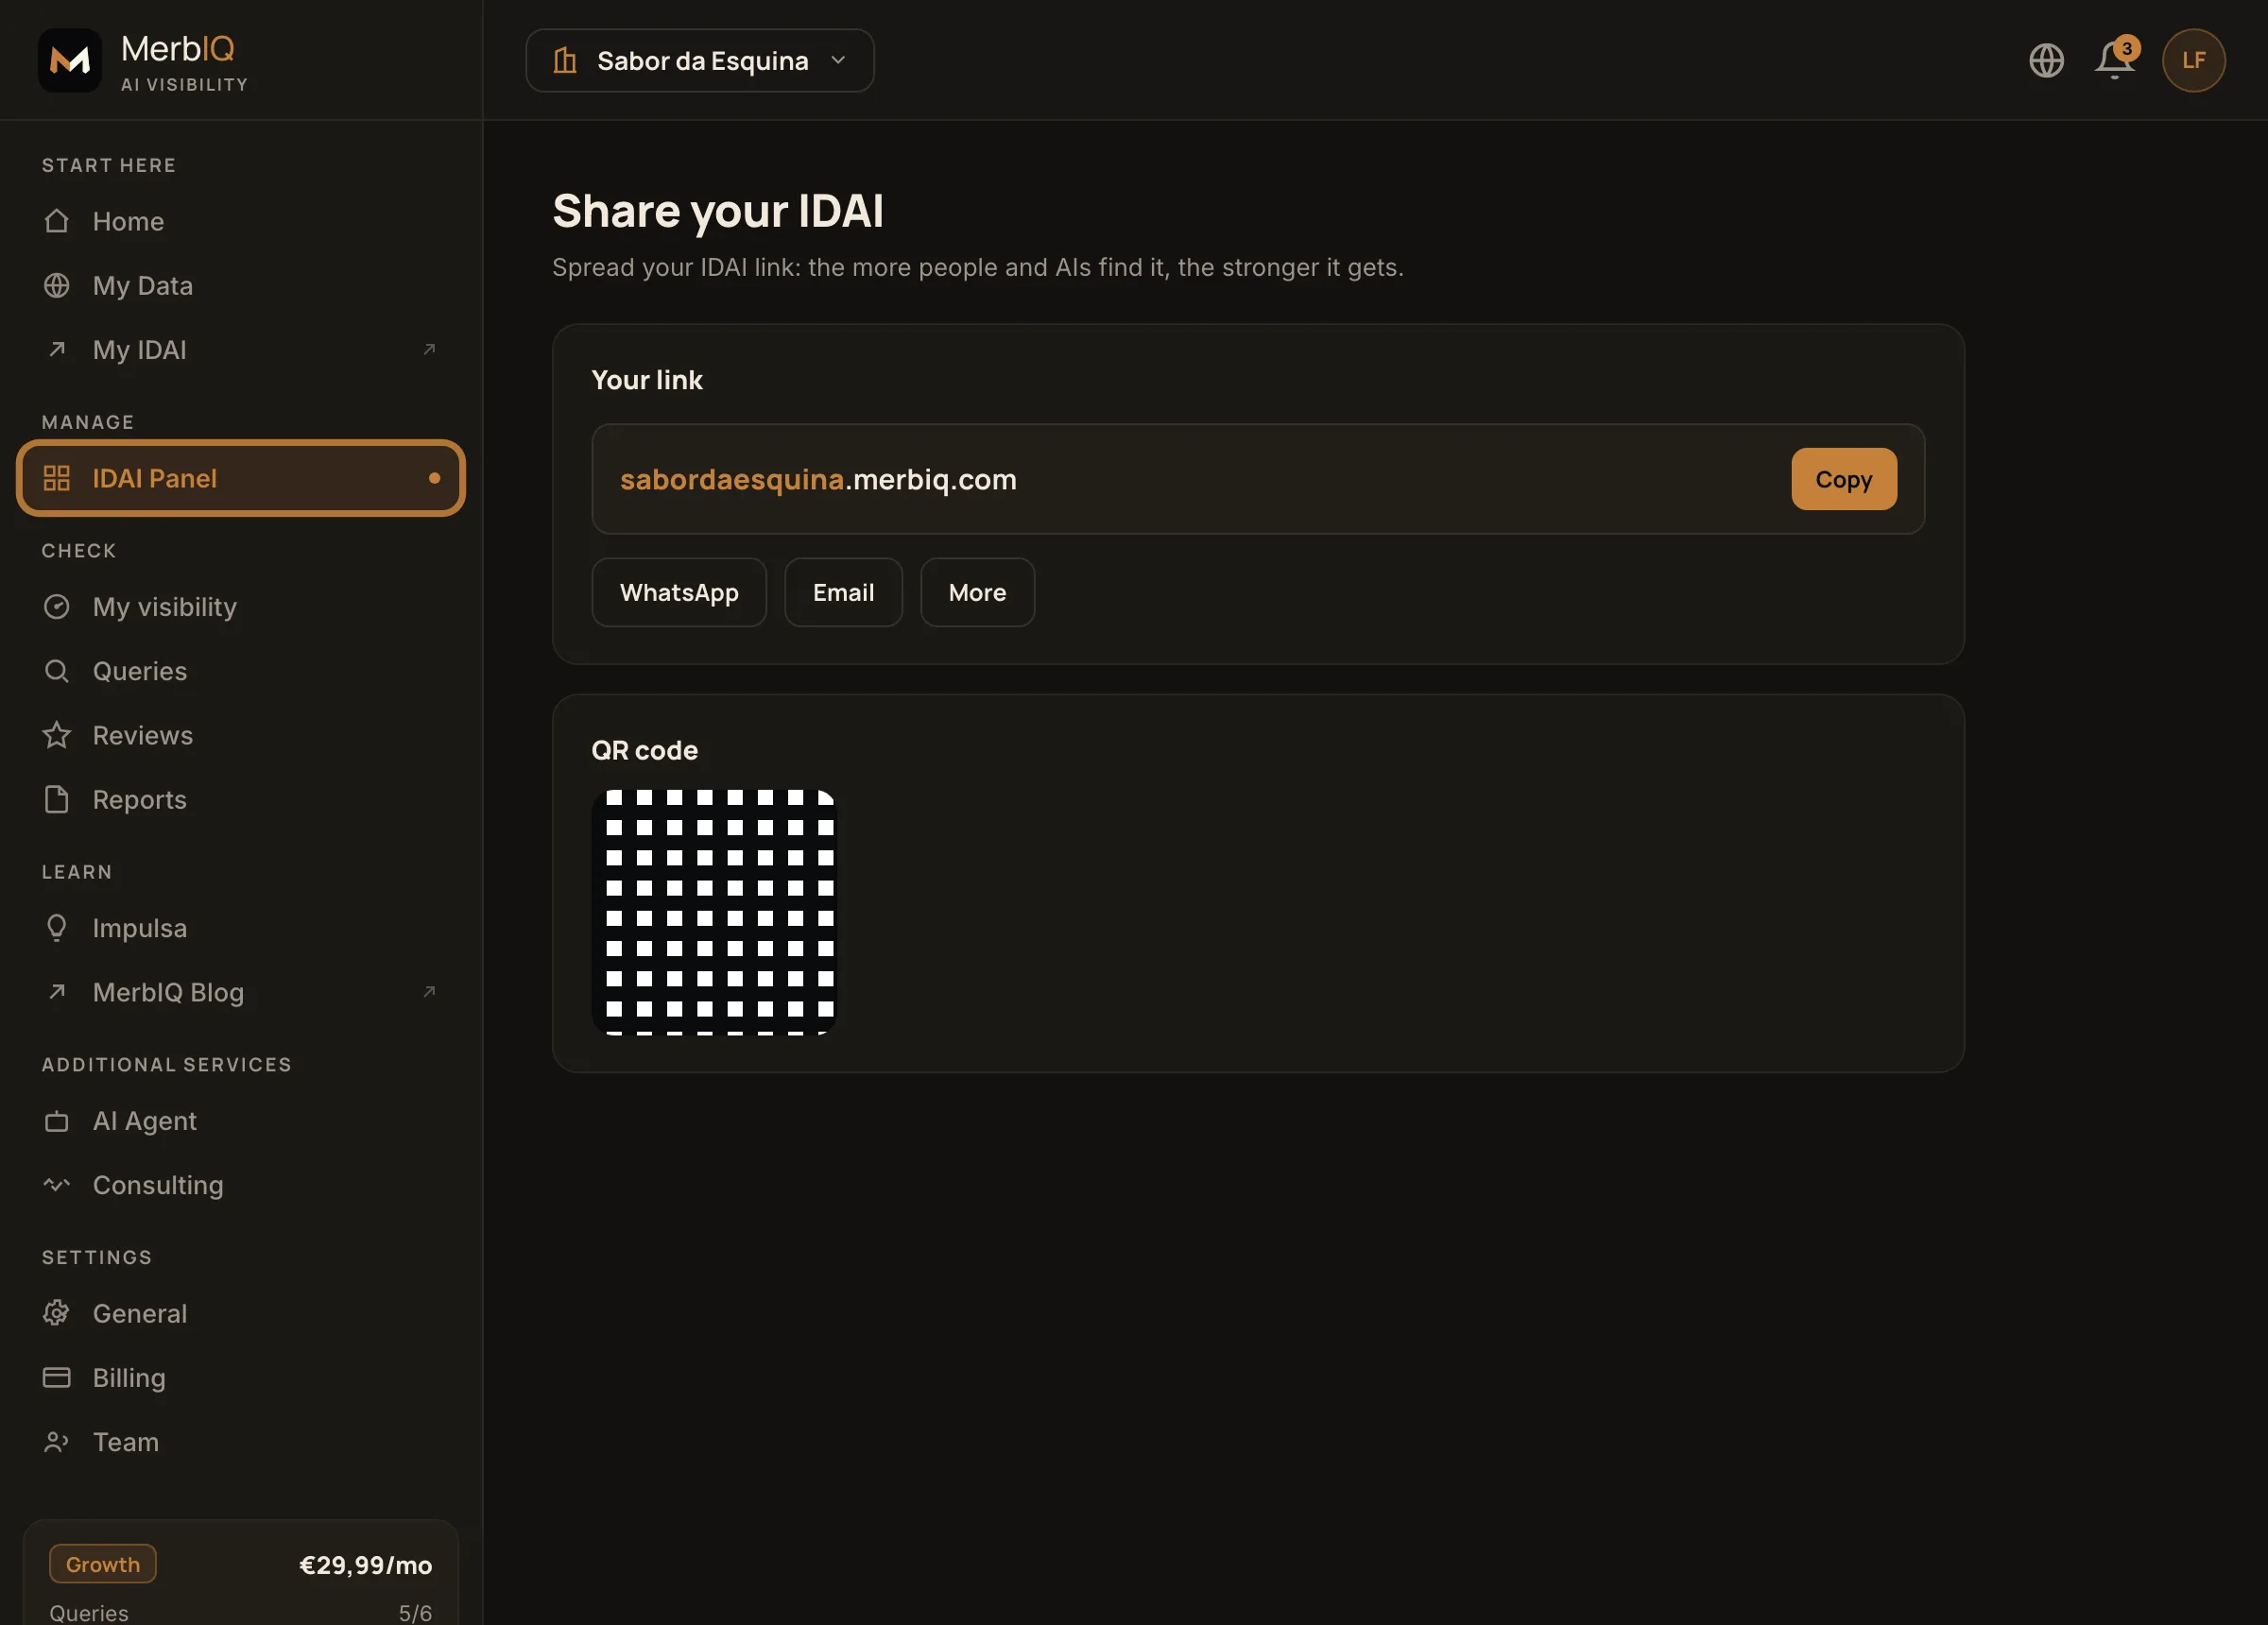
Task: Click the My Data globe icon
Action: tap(57, 285)
